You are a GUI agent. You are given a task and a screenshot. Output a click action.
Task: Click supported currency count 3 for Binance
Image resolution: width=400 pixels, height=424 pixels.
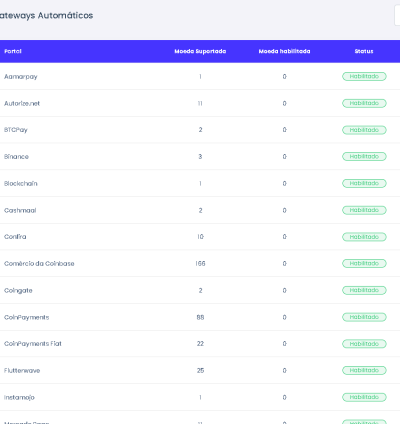click(200, 157)
